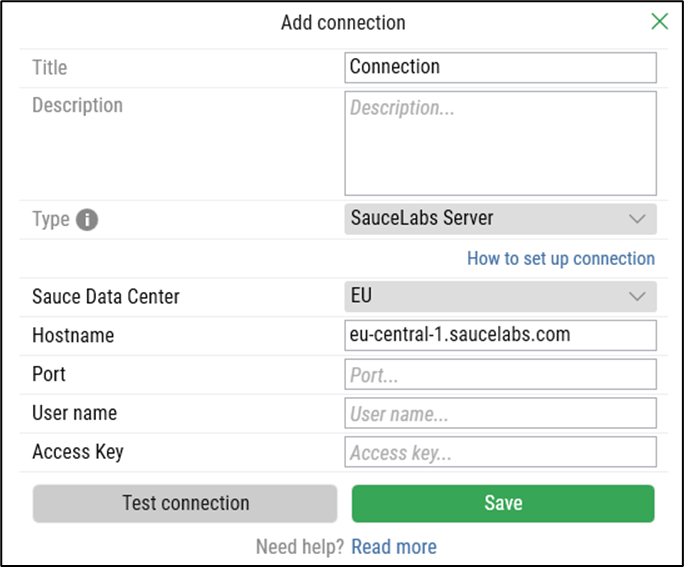Click the Test connection button
684x567 pixels.
click(x=185, y=503)
